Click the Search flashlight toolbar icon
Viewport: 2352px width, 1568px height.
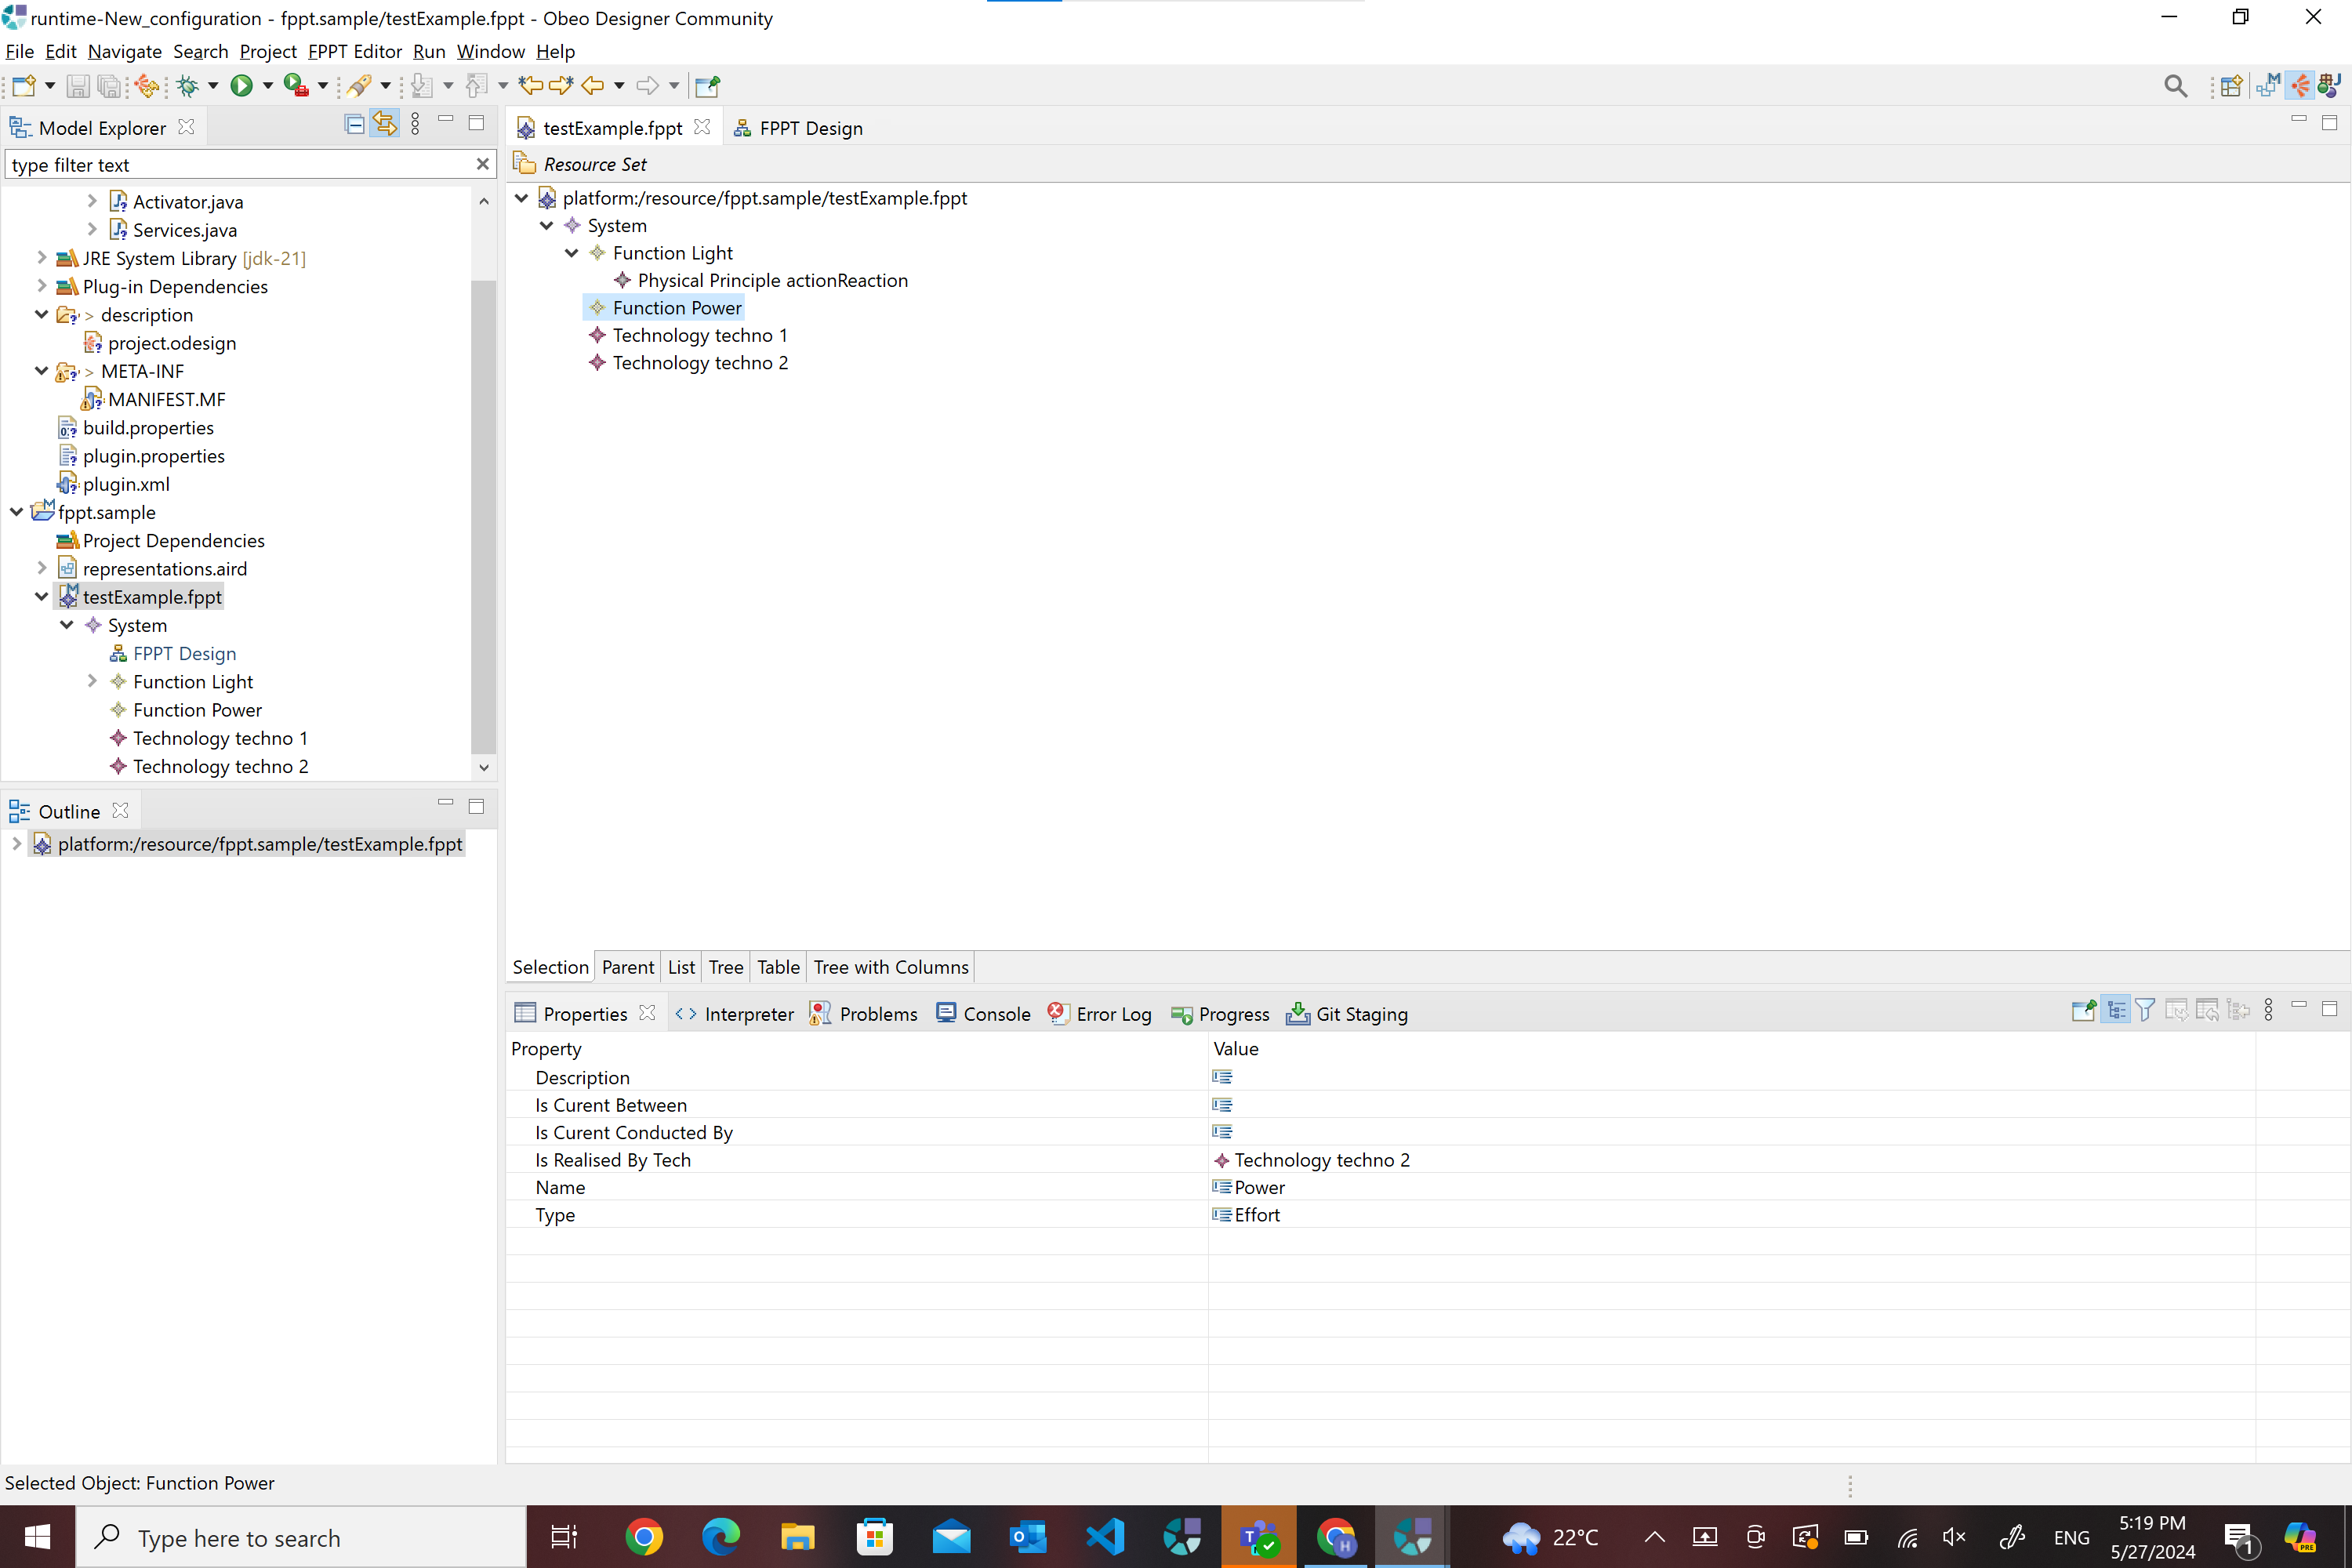360,86
